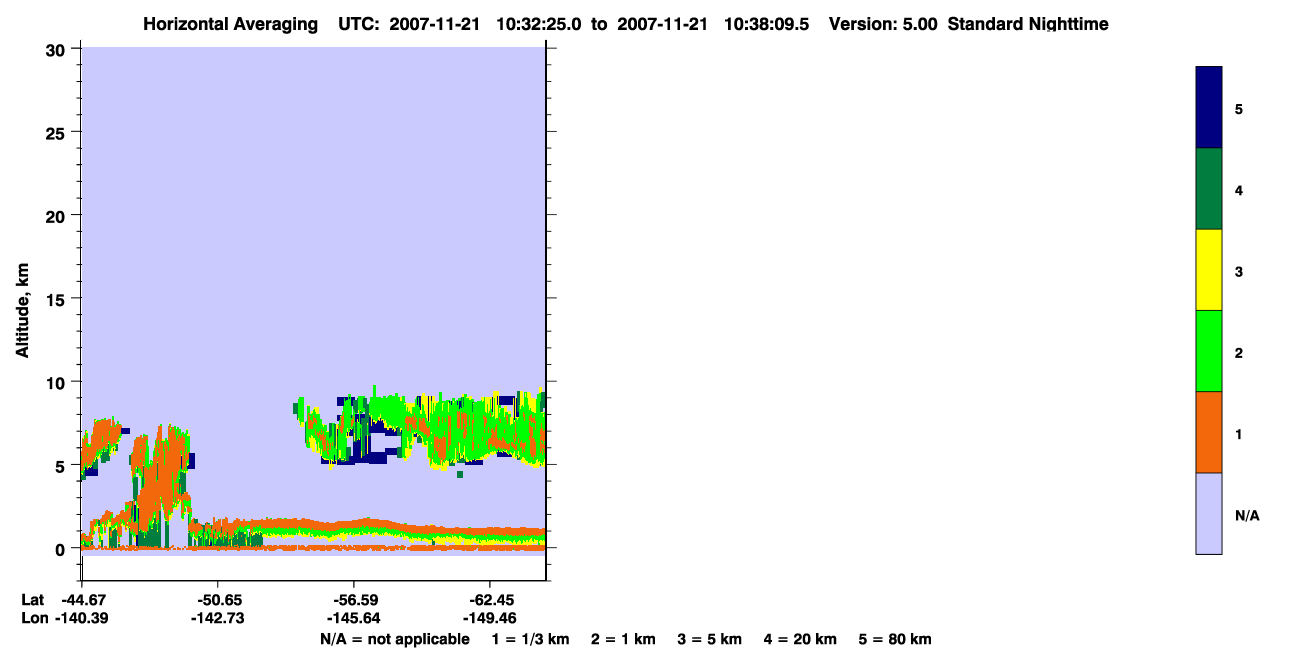Image resolution: width=1300 pixels, height=667 pixels.
Task: Click the '1 = 1/3 km' legend text
Action: (530, 639)
